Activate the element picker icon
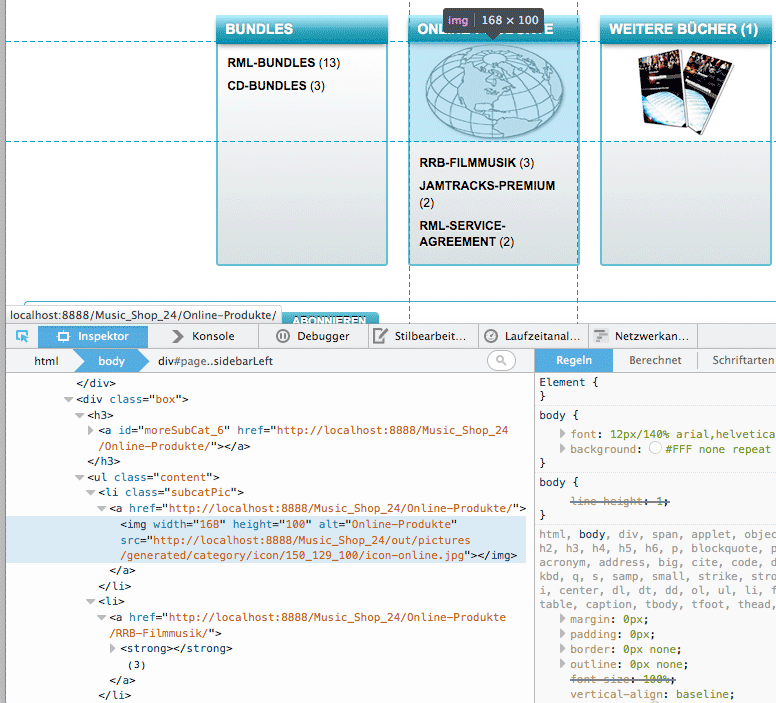The width and height of the screenshot is (776, 703). pos(21,337)
